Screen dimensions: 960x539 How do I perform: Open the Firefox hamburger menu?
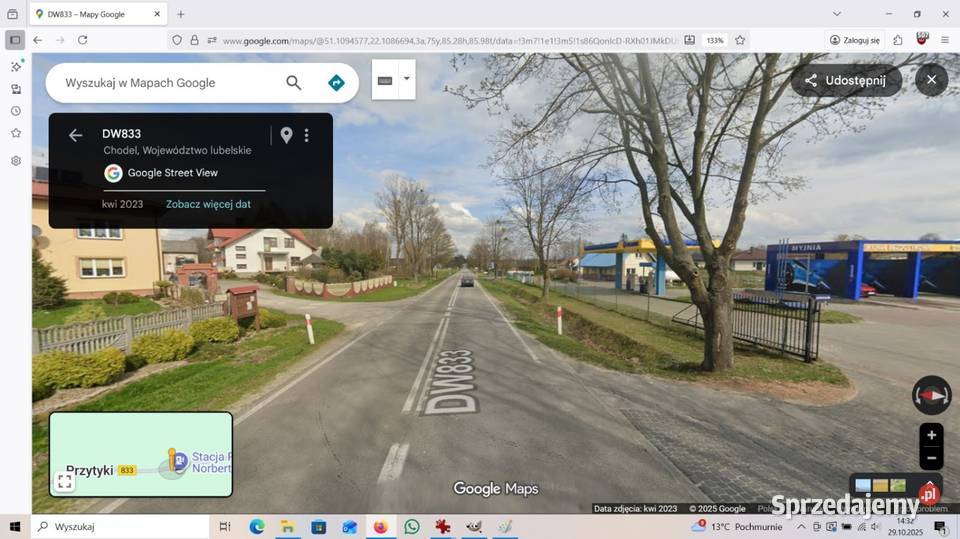tap(945, 40)
